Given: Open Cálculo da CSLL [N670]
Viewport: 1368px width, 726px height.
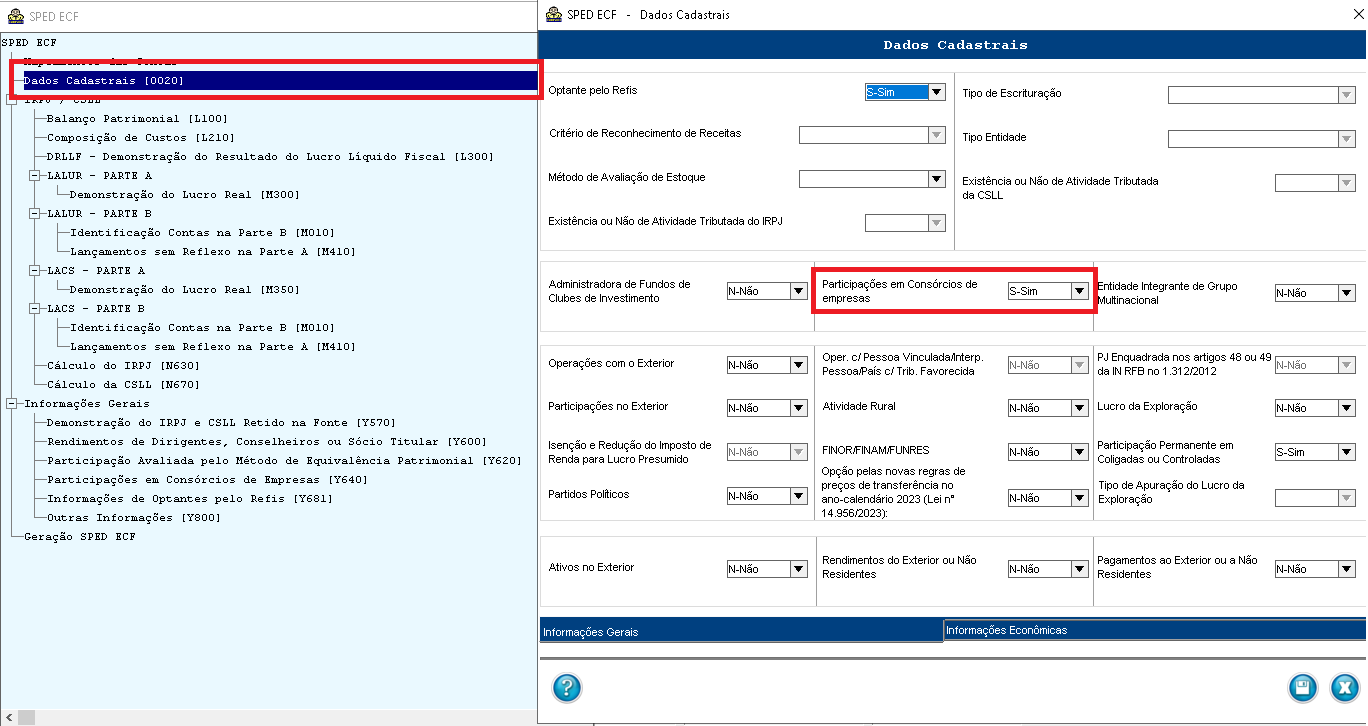Looking at the screenshot, I should coord(123,384).
